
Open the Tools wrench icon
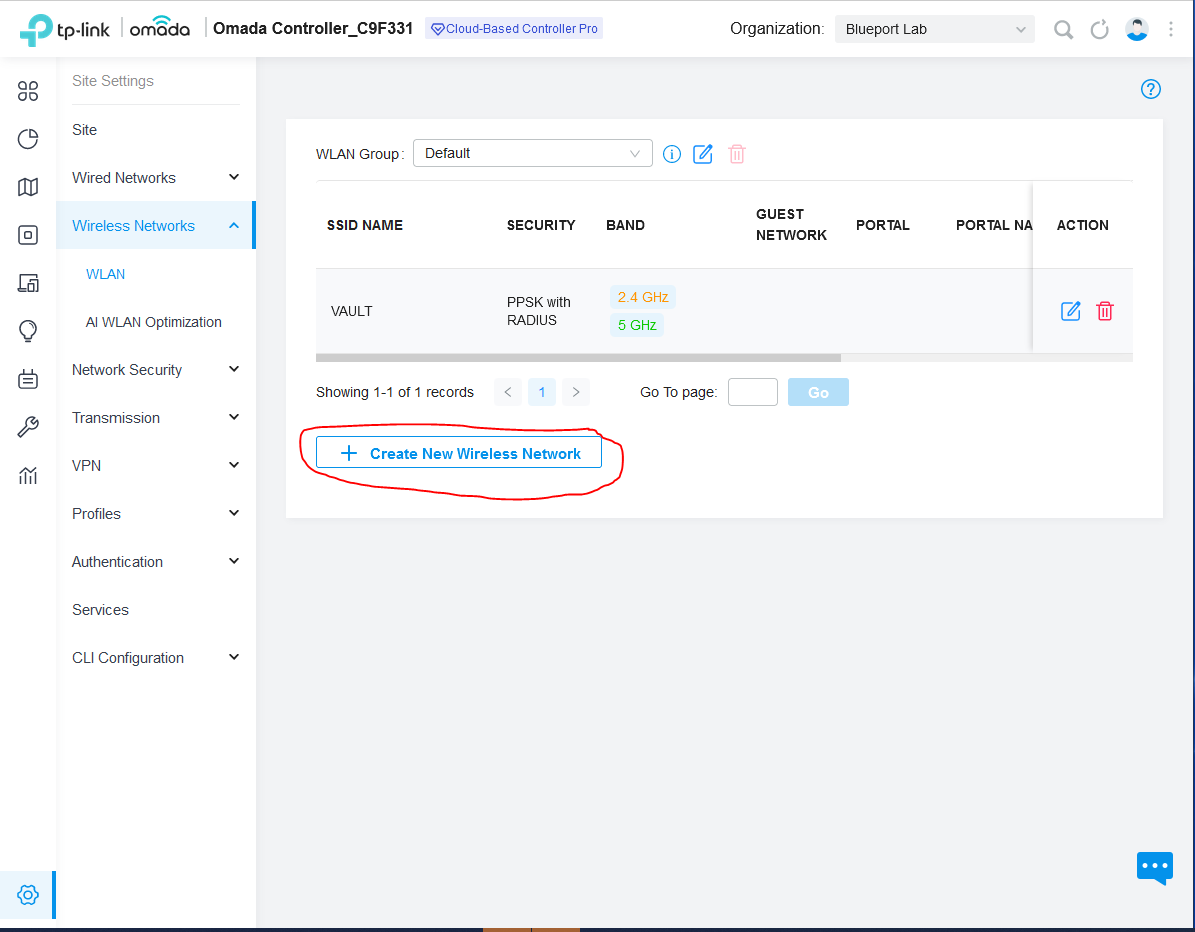coord(28,428)
